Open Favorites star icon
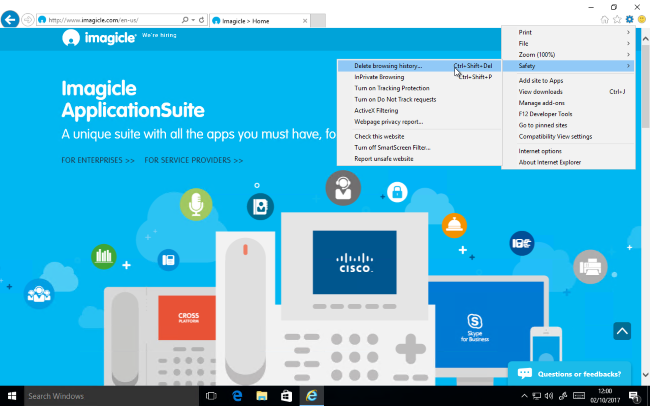This screenshot has height=406, width=650. coord(617,19)
